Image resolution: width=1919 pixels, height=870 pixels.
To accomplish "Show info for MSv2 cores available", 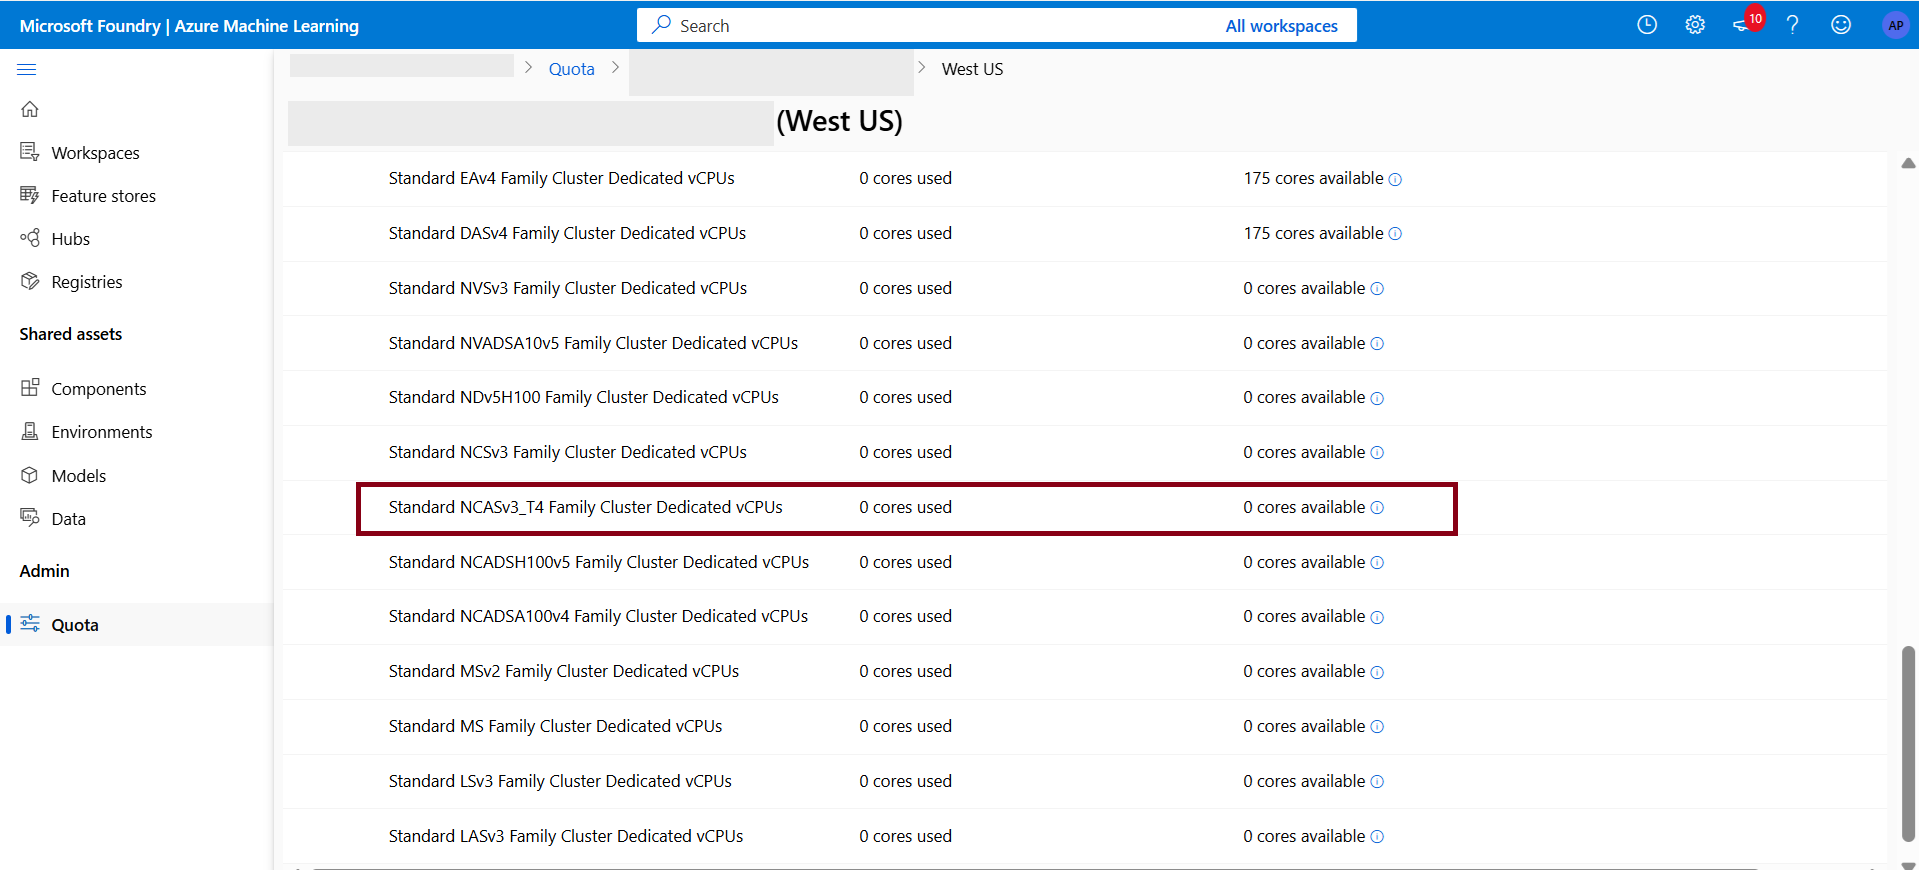I will coord(1377,672).
